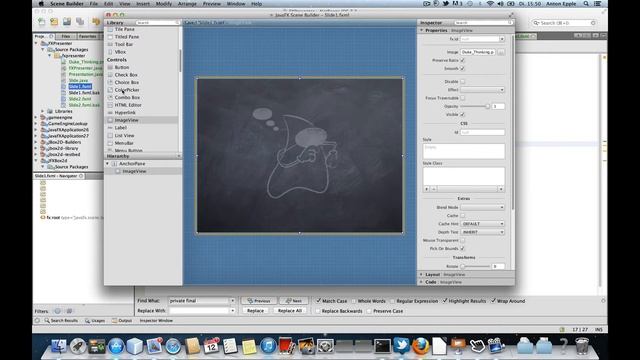Open Finder from the Dock
Image resolution: width=640 pixels, height=360 pixels.
click(x=59, y=346)
